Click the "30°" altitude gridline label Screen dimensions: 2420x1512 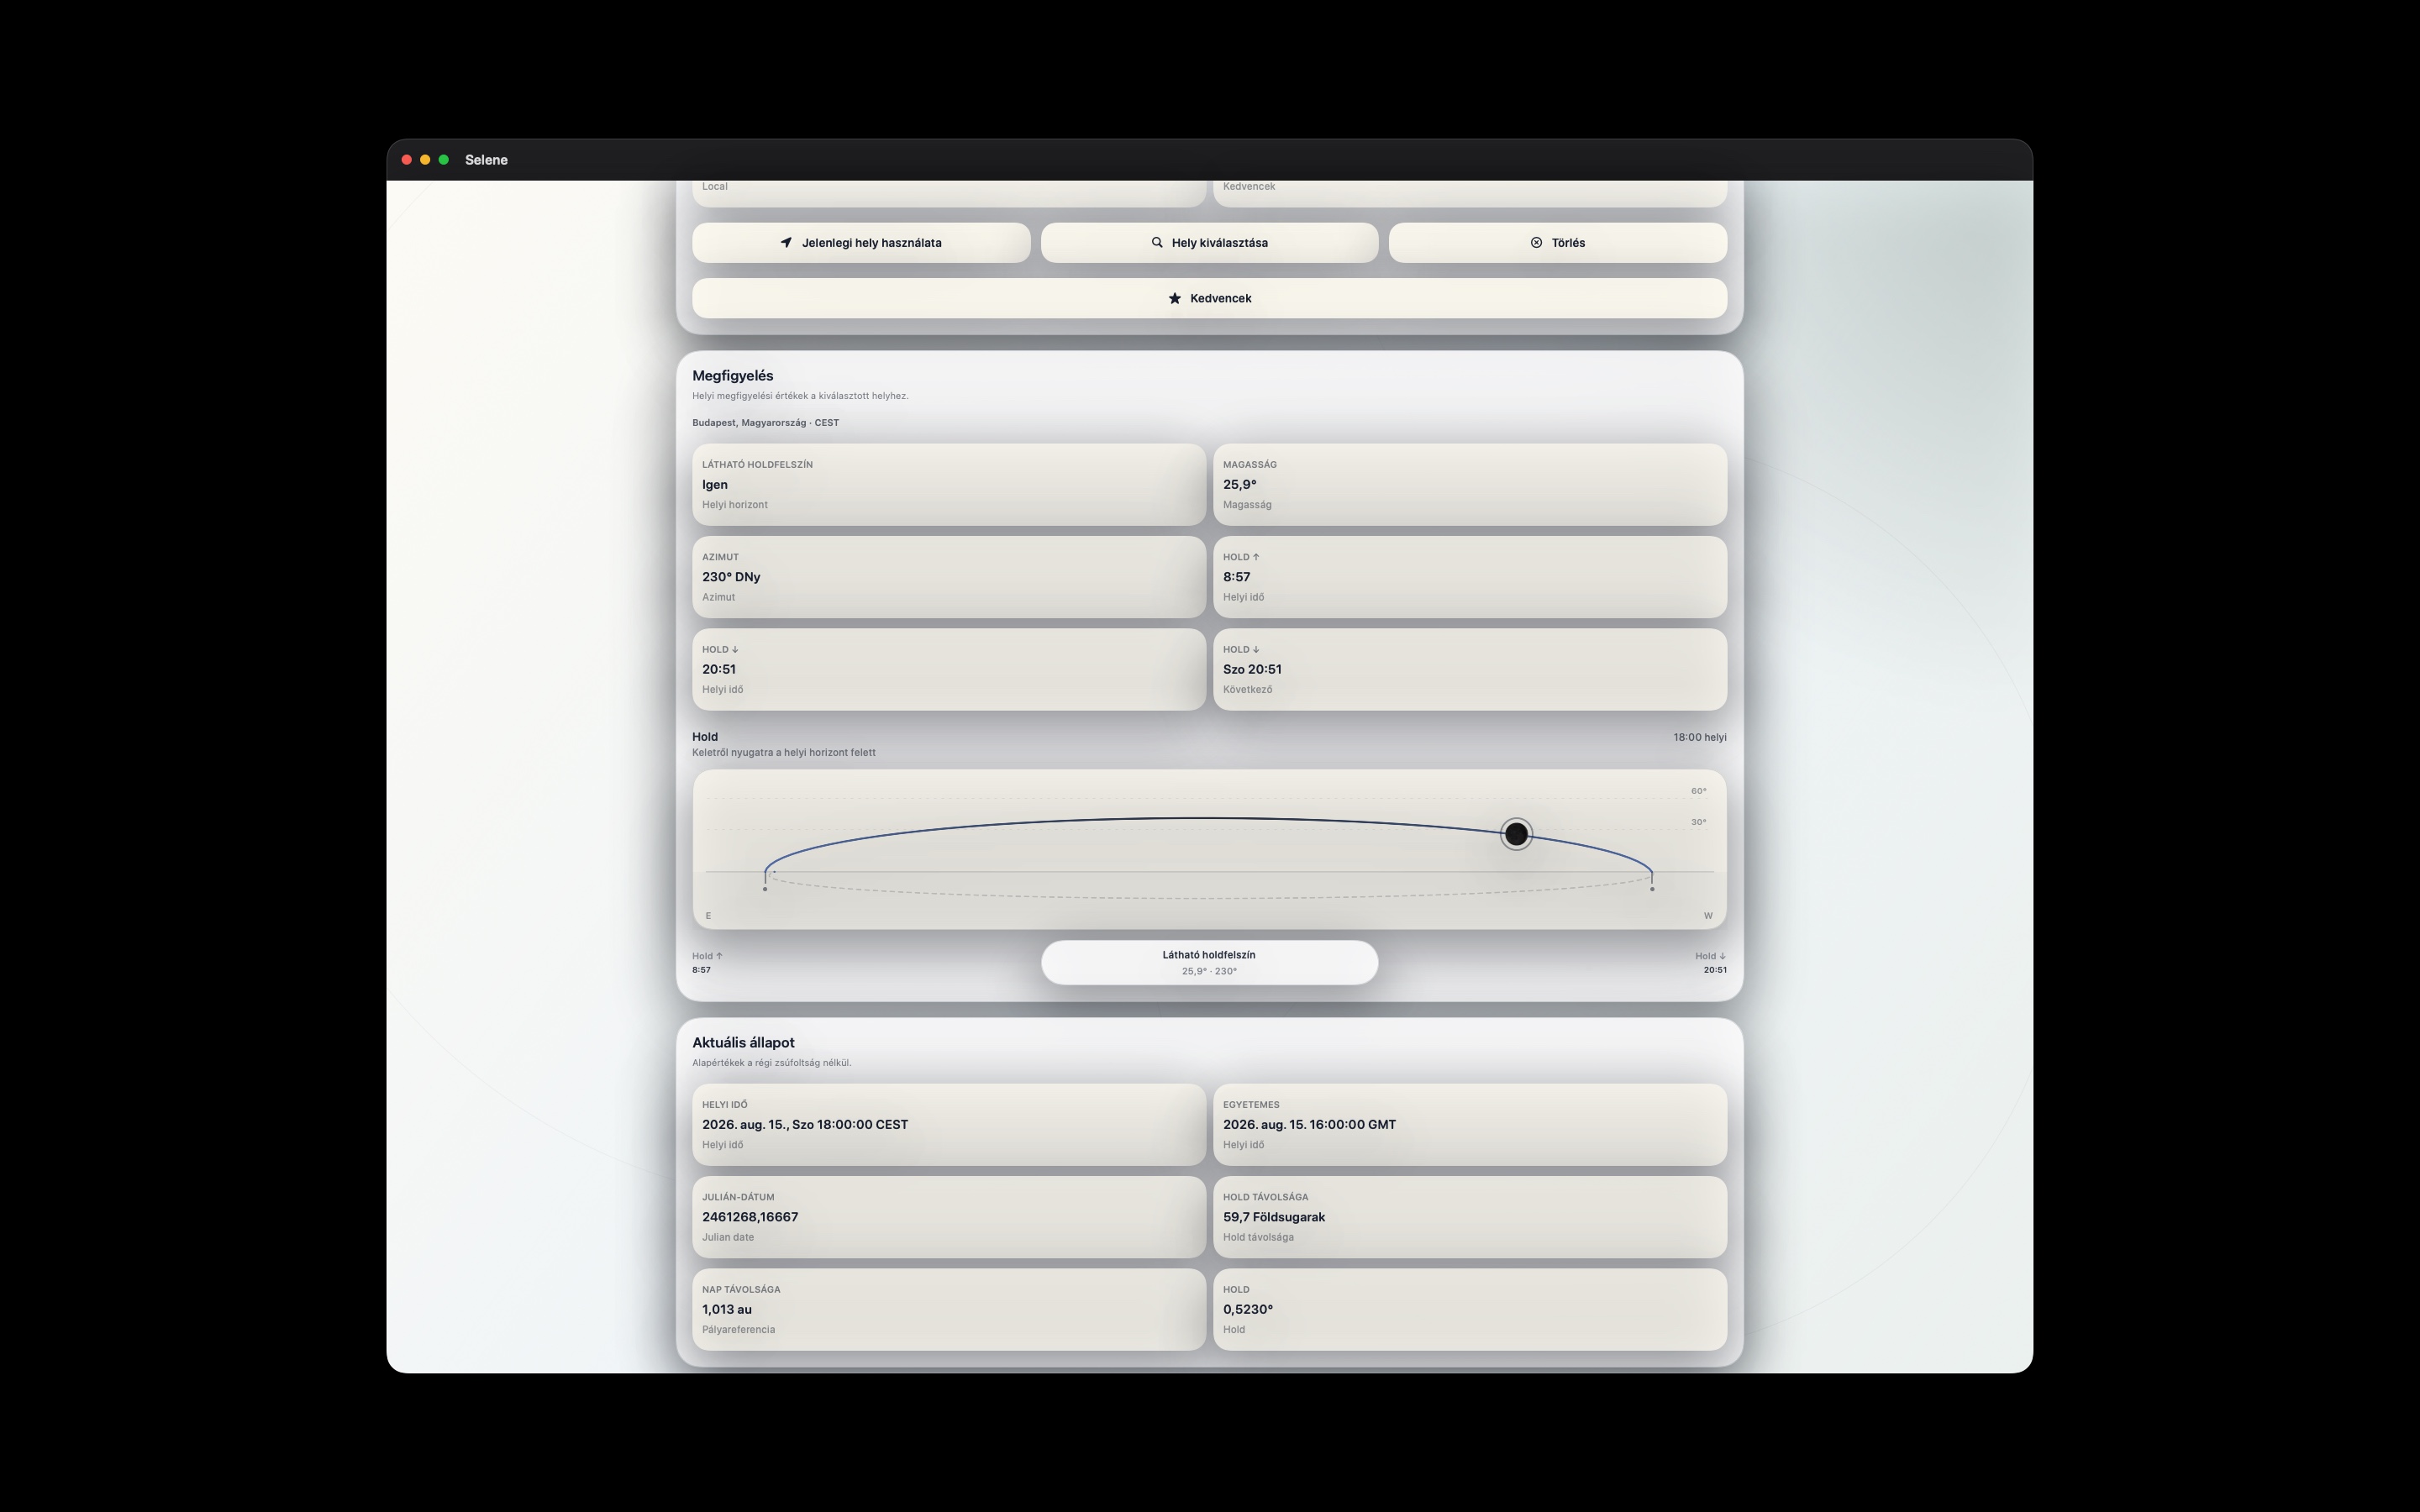click(x=1699, y=822)
